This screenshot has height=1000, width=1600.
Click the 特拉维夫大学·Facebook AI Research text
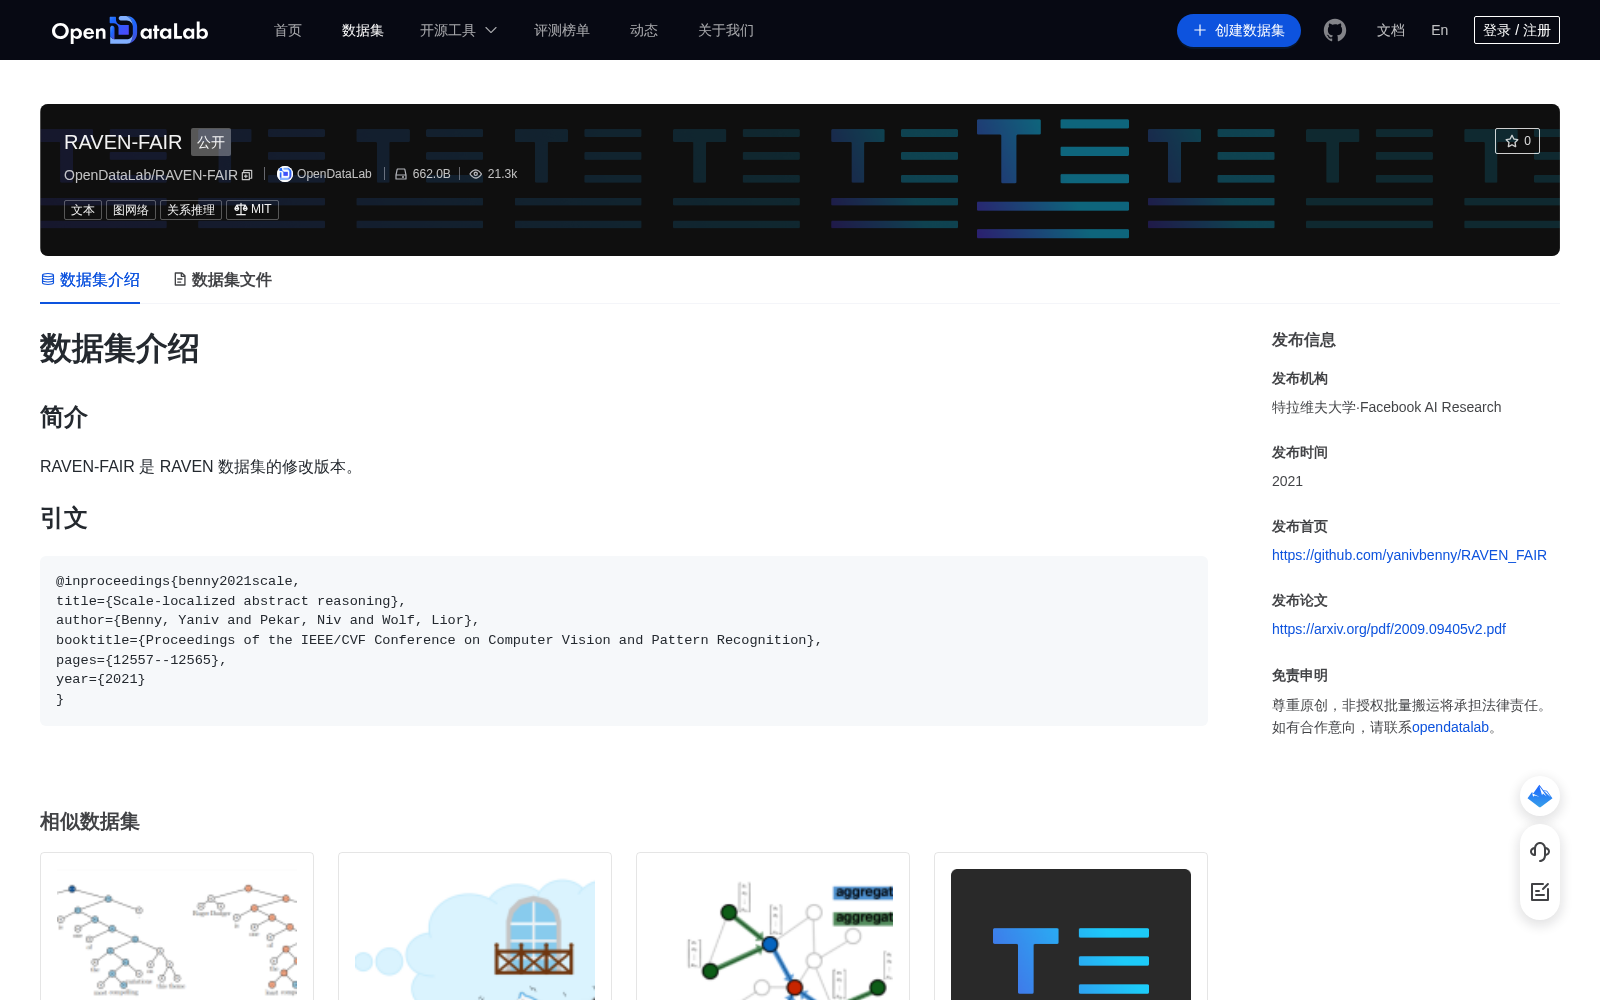[1386, 407]
